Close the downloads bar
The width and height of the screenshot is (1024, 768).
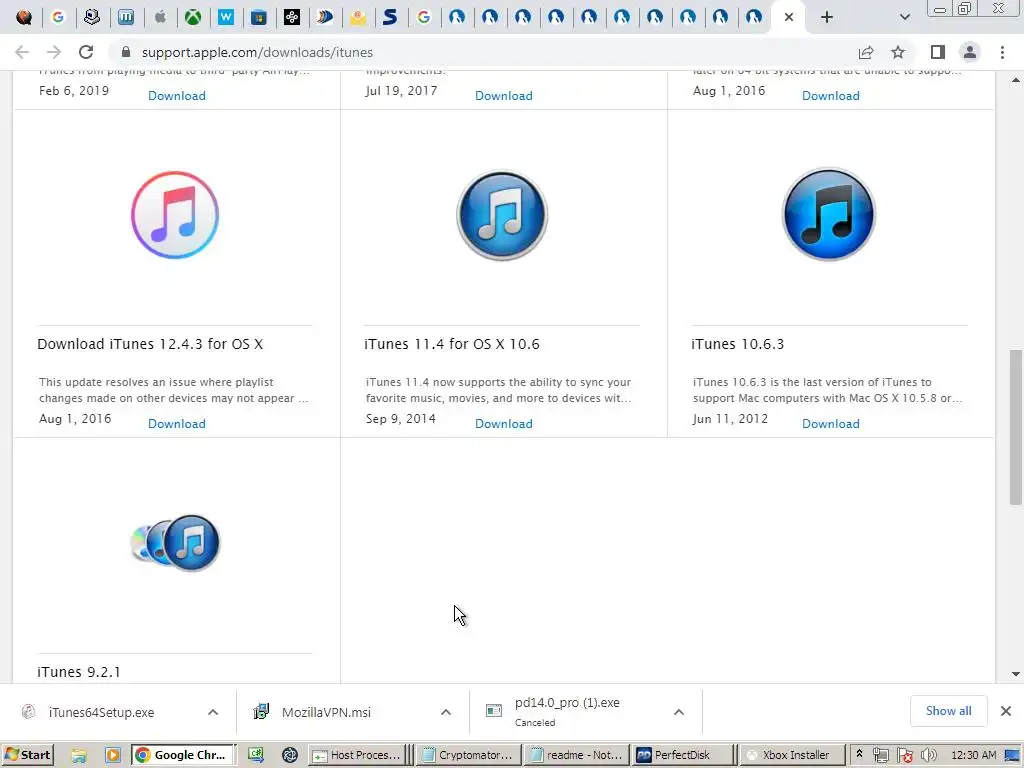[x=1006, y=711]
